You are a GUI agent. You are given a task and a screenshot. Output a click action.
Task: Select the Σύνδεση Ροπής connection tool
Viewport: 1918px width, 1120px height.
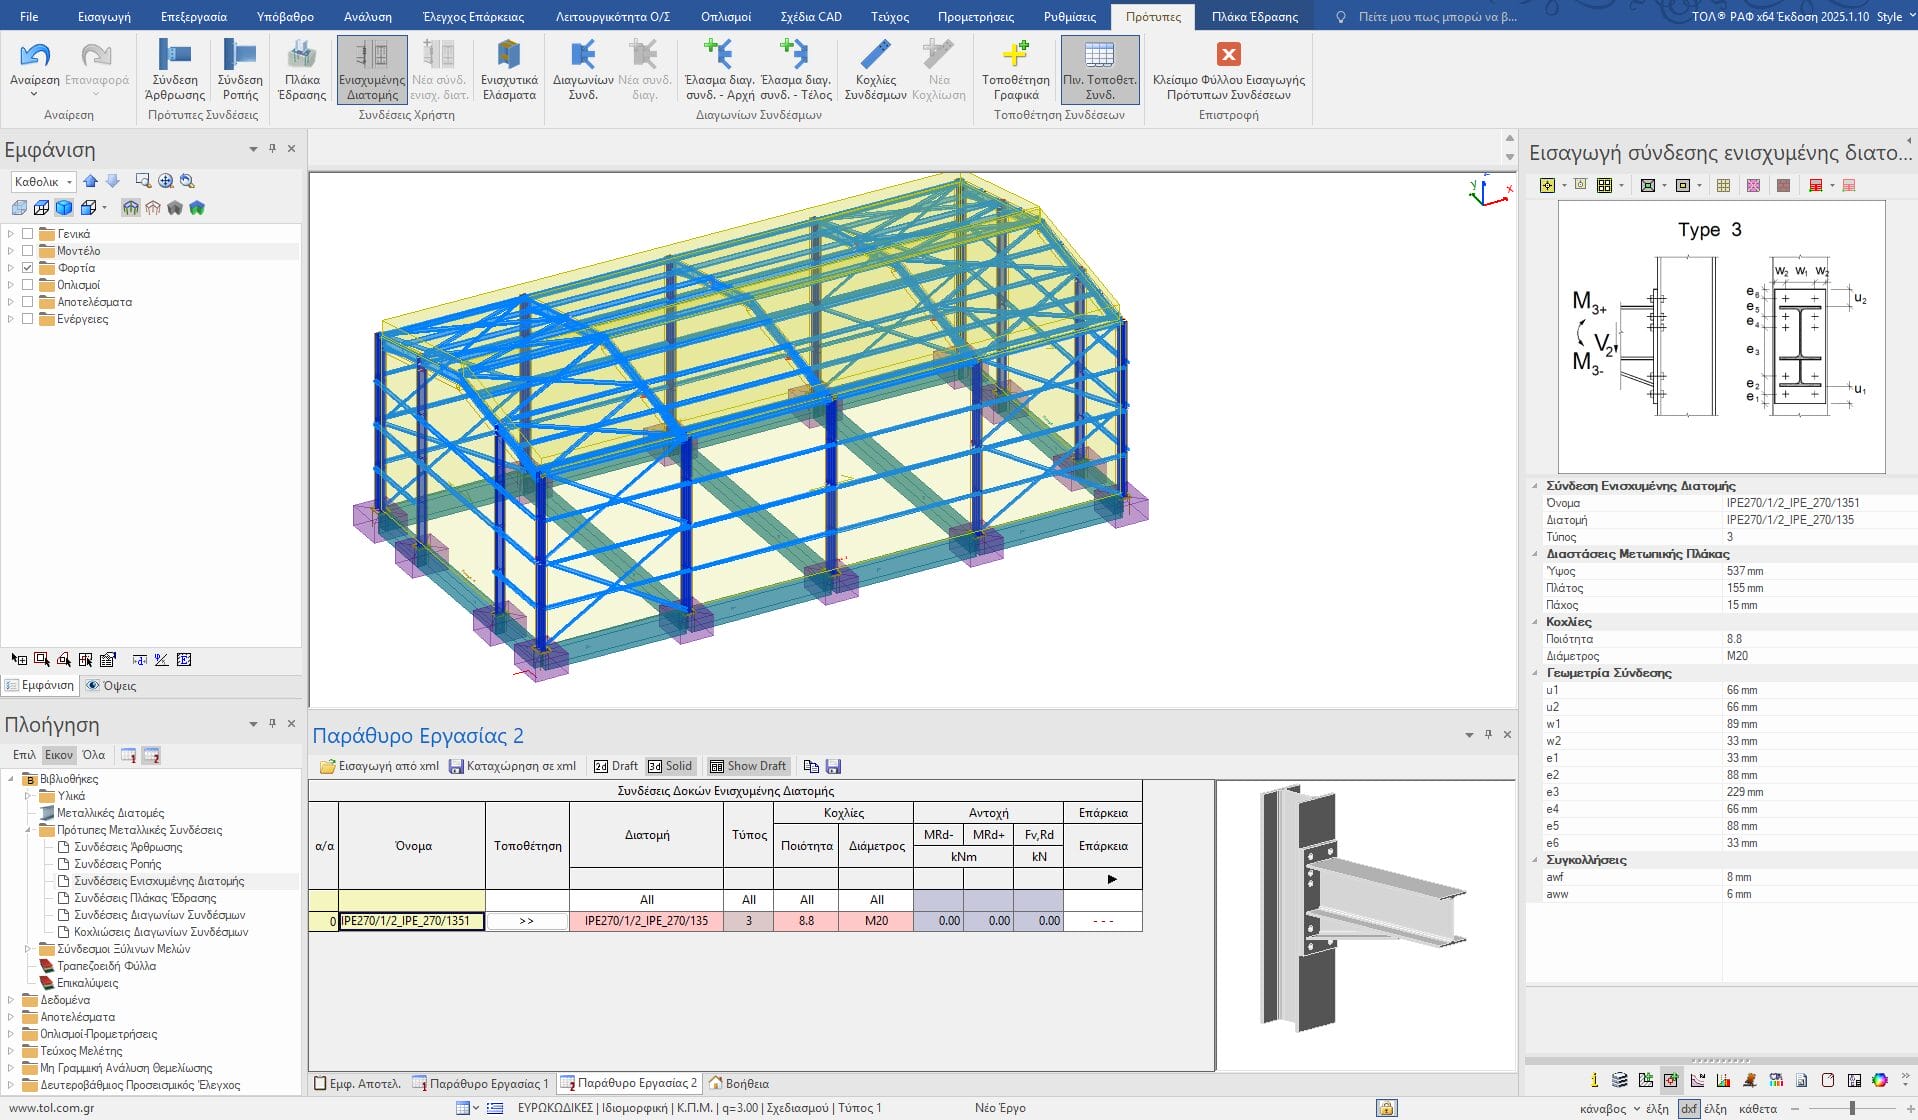[x=240, y=70]
